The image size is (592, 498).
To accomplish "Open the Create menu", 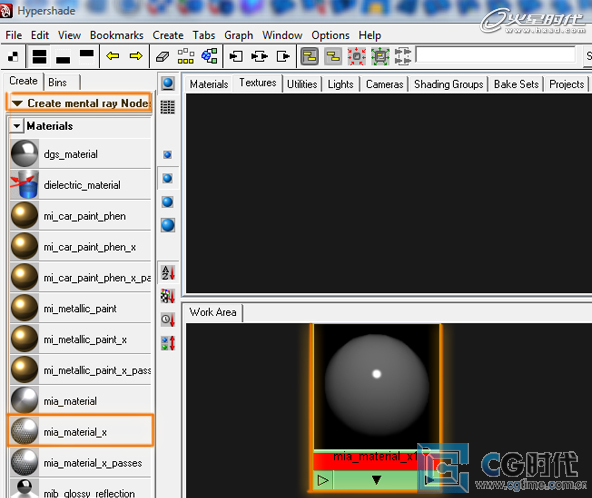I will (168, 35).
